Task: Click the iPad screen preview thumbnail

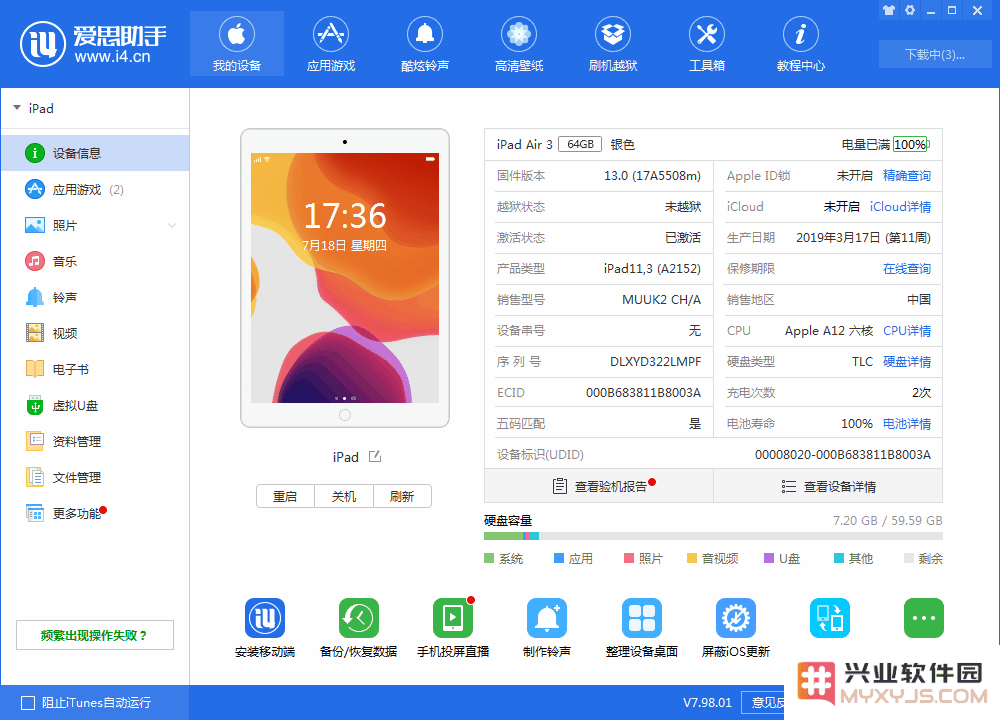Action: (345, 278)
